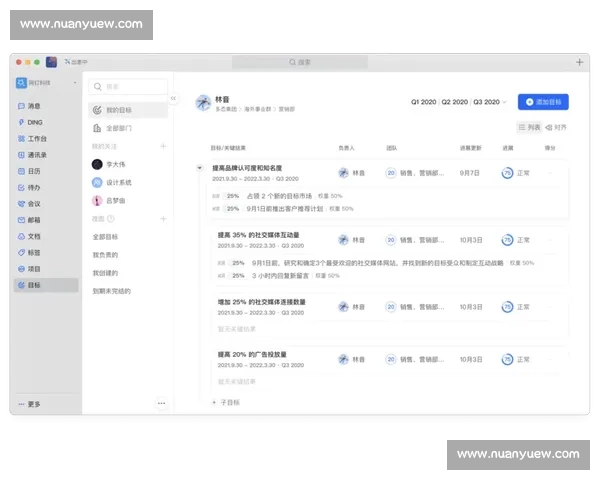Image resolution: width=600 pixels, height=480 pixels.
Task: Click the 海外事业群 breadcrumb
Action: [x=258, y=109]
